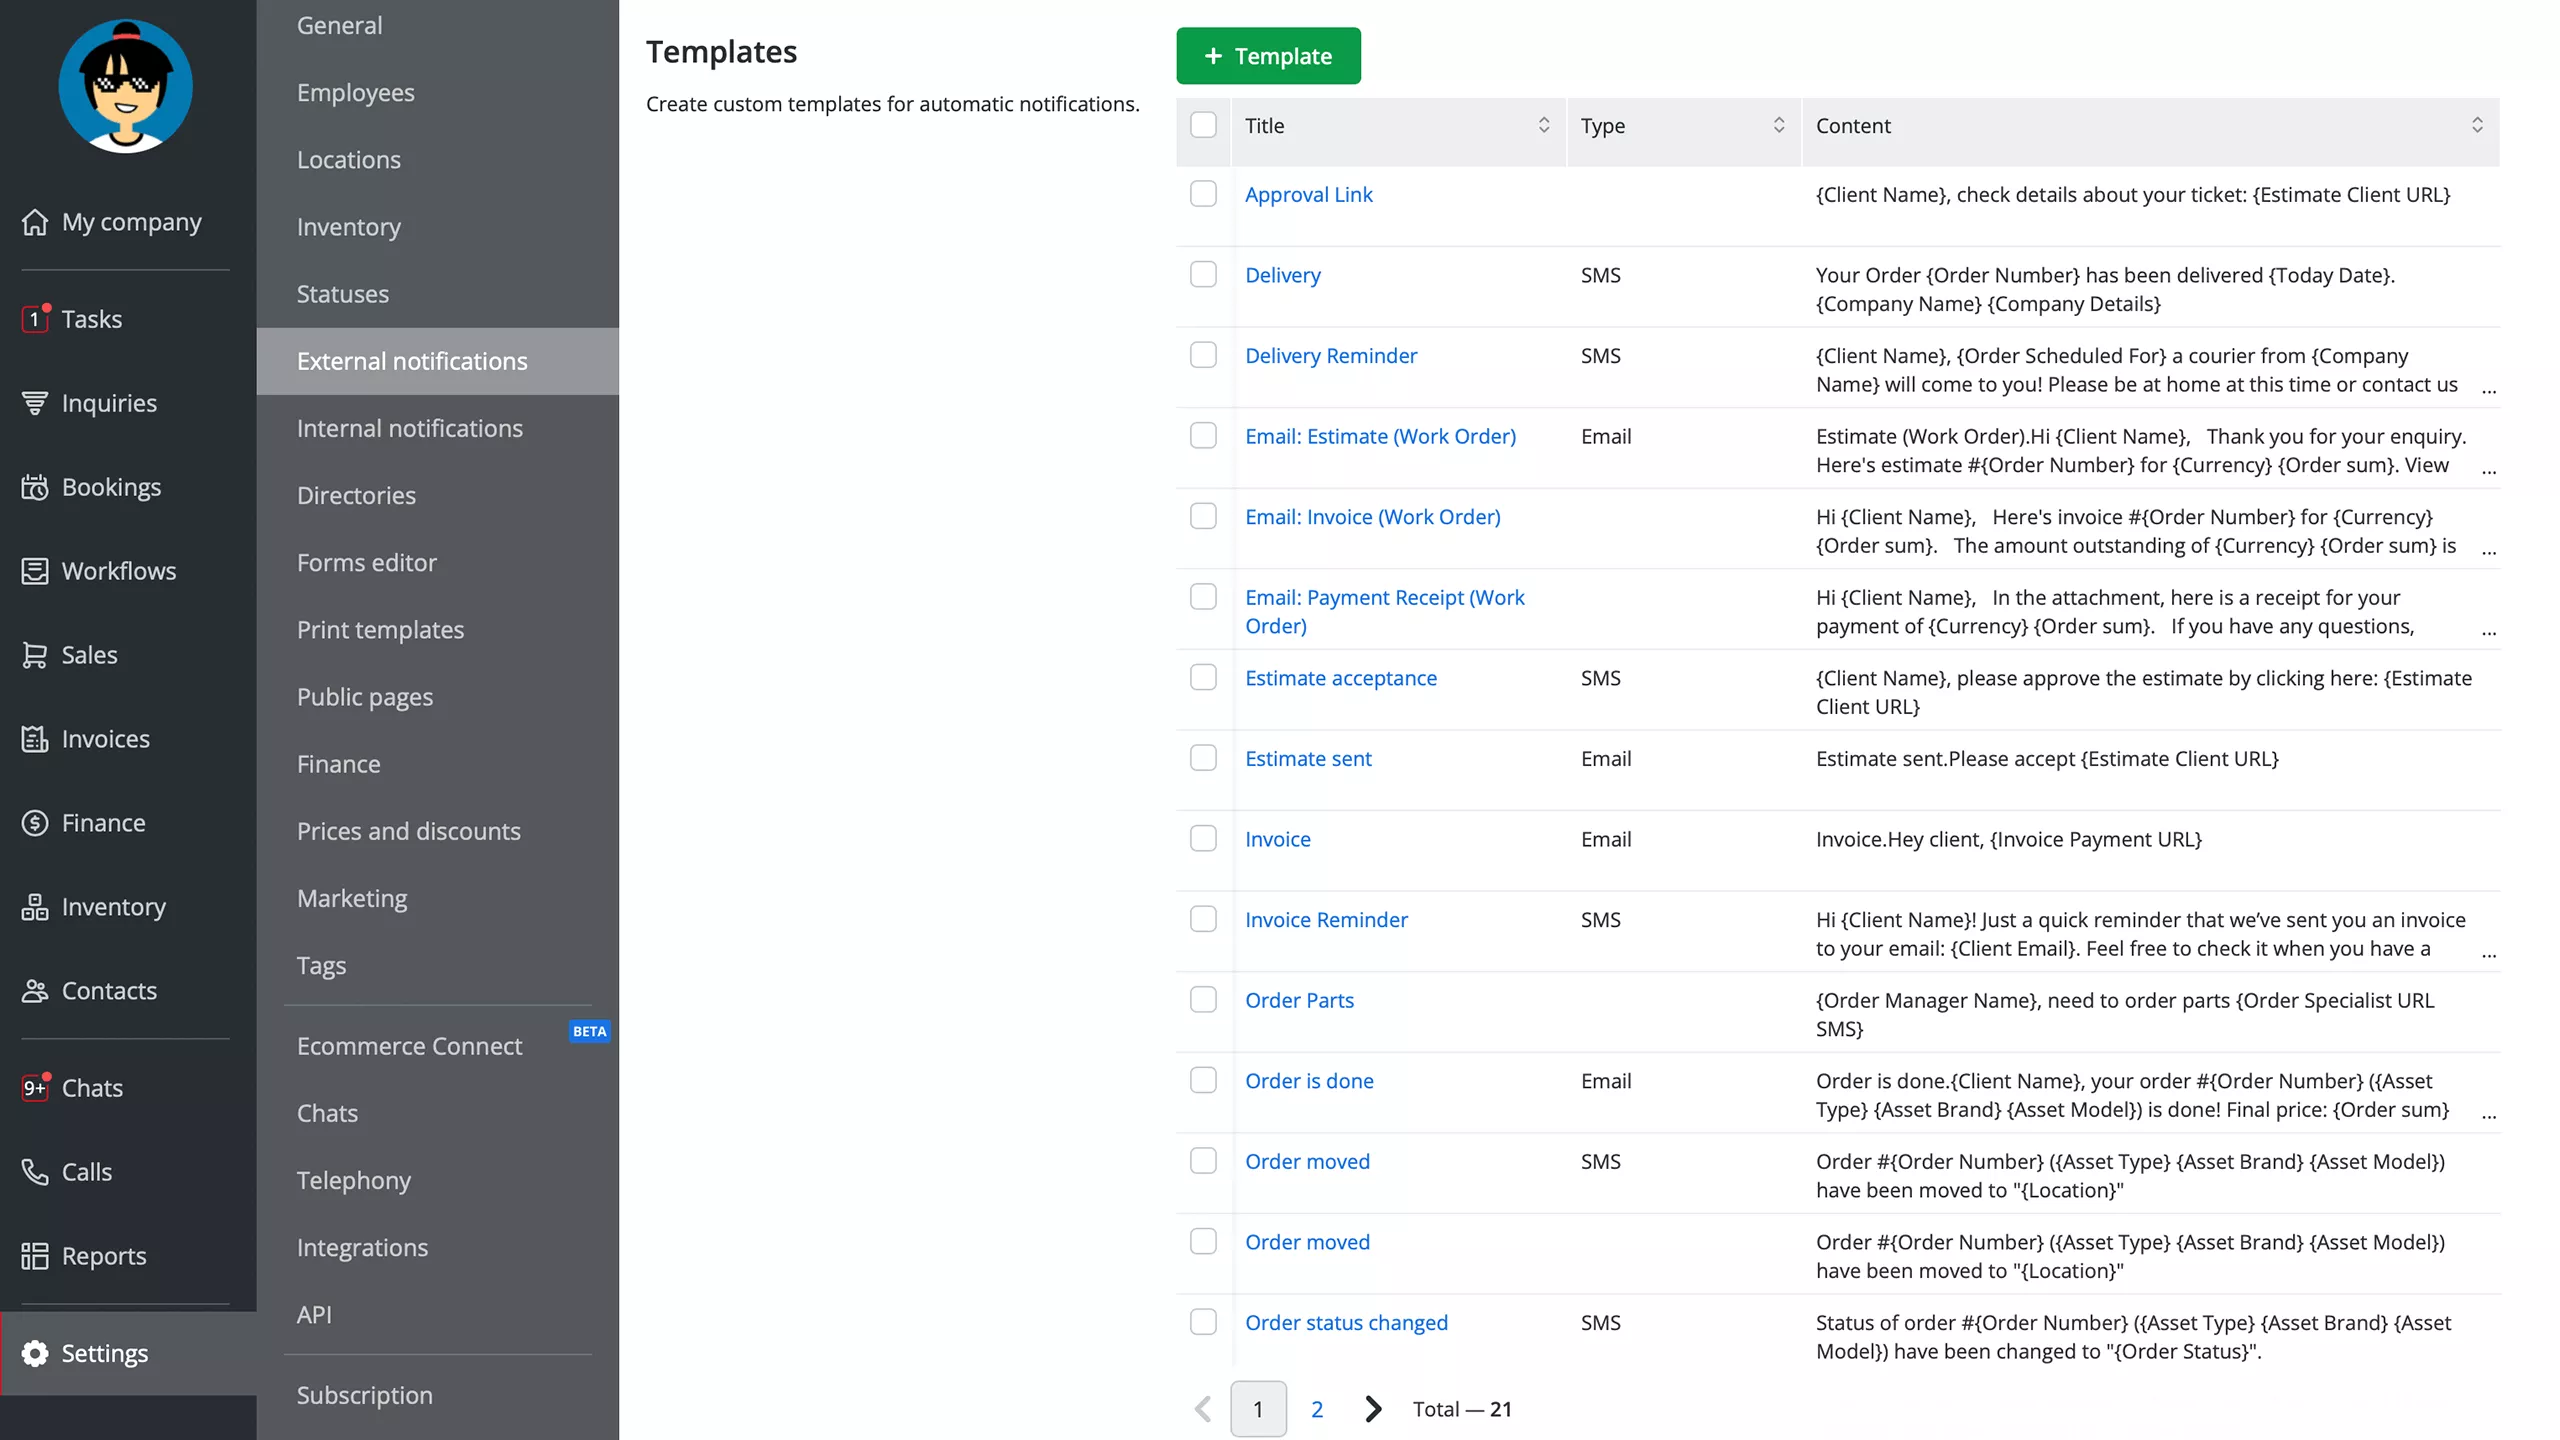Click the Sales cart icon
This screenshot has height=1440, width=2560.
[x=35, y=655]
